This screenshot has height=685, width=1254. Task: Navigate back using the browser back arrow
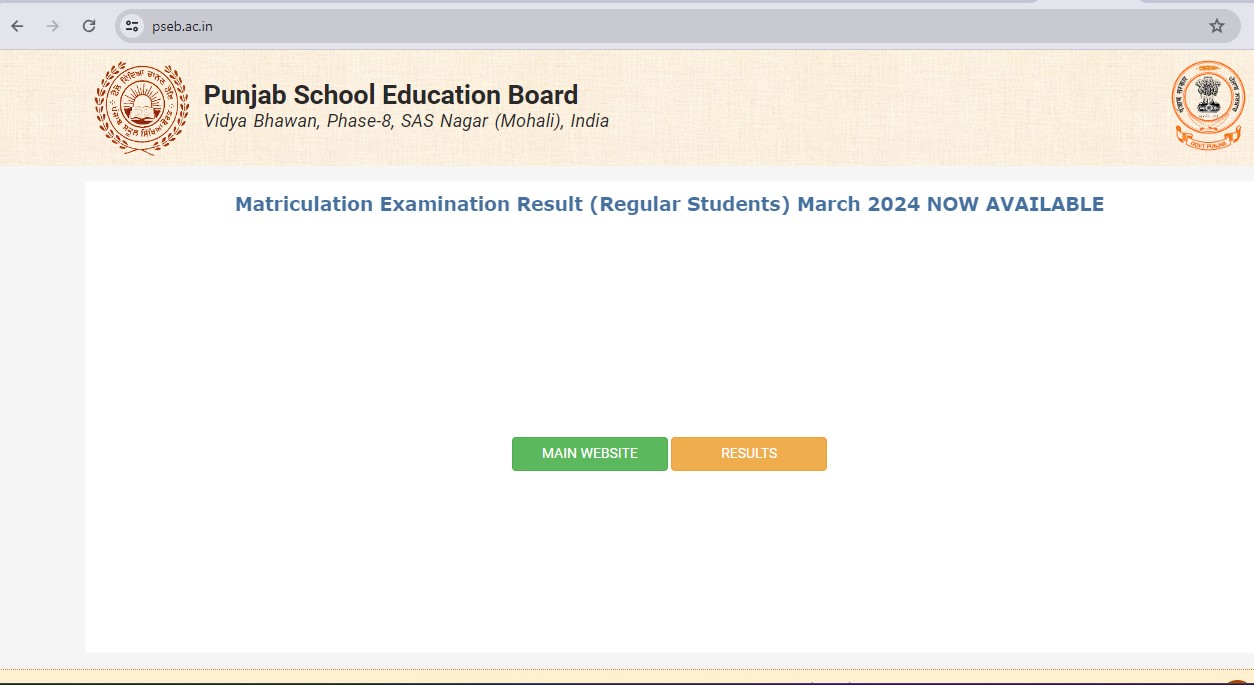coord(16,26)
